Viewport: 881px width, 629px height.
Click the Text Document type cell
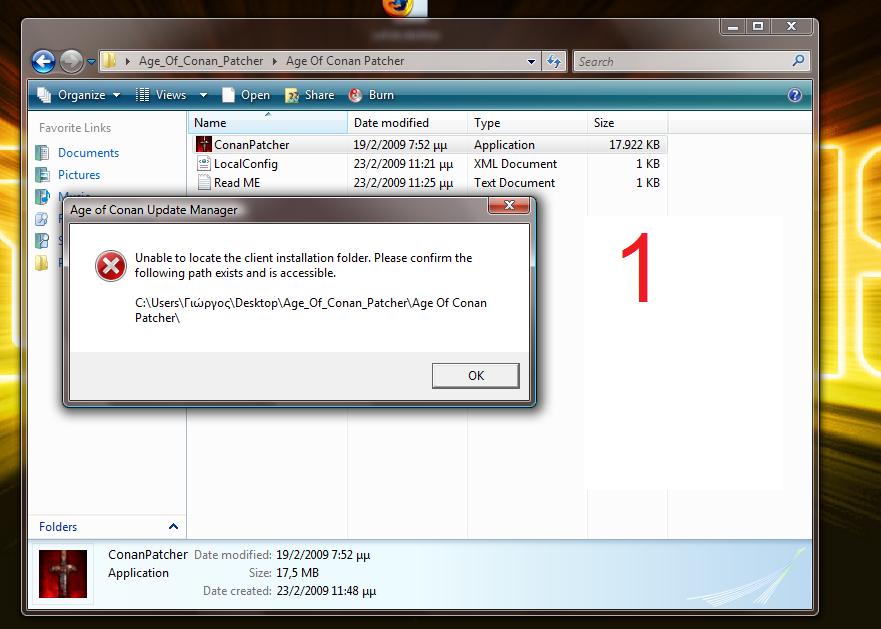point(514,183)
